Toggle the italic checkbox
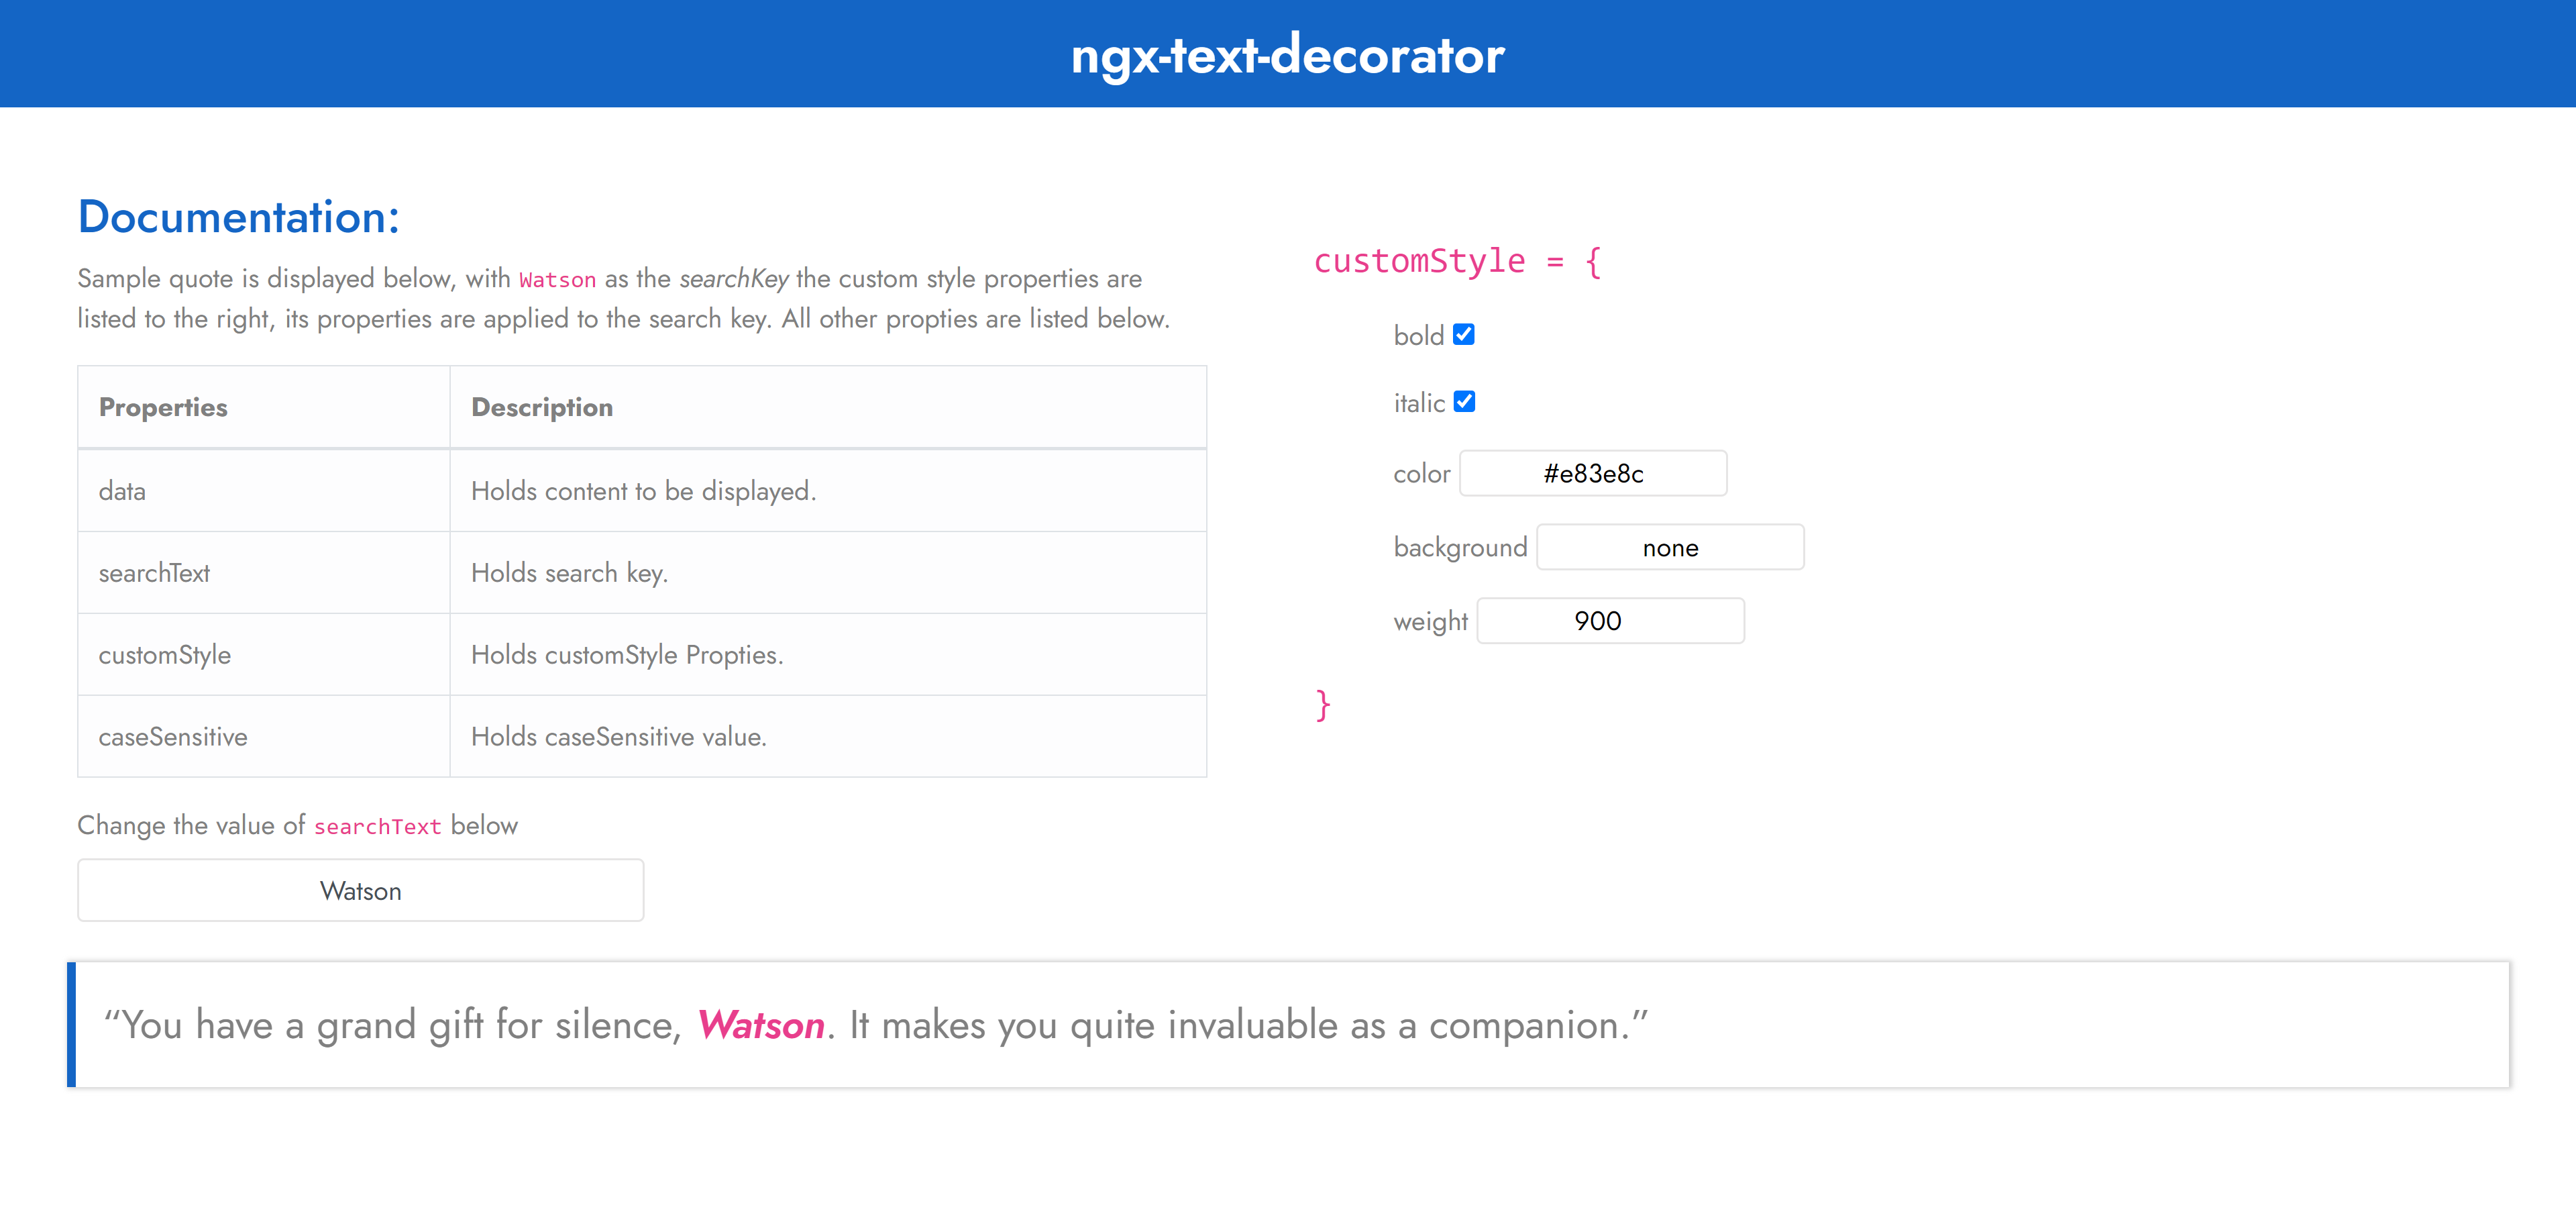2576x1226 pixels. 1464,401
